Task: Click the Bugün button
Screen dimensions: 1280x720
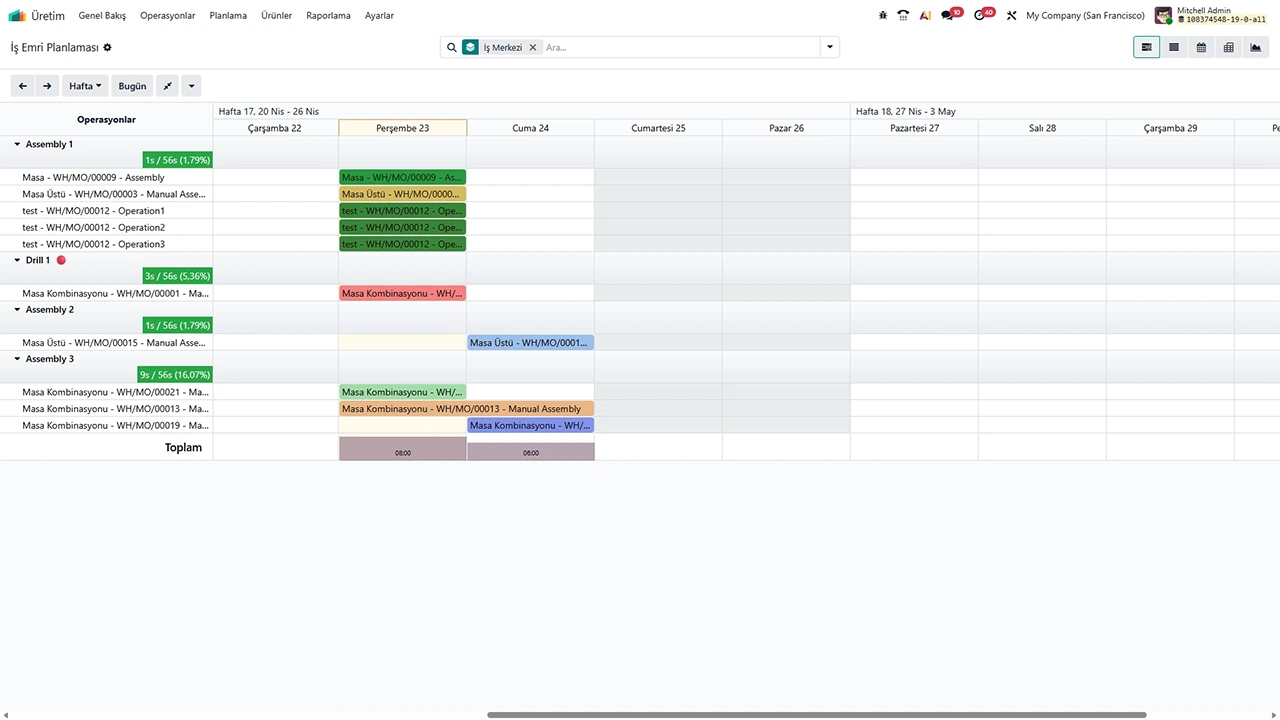Action: 132,86
